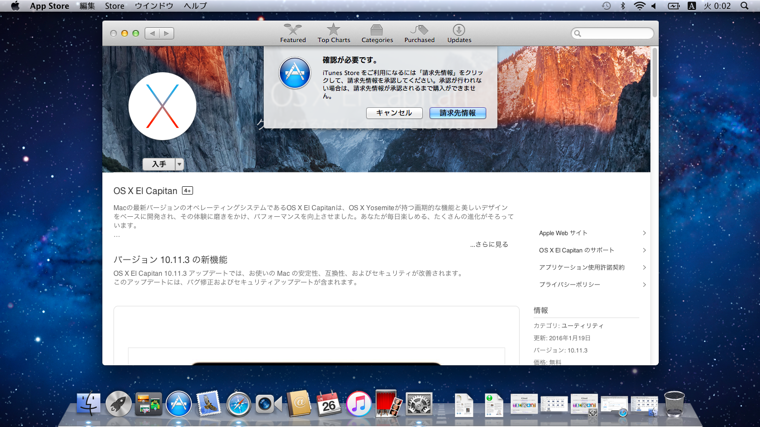
Task: Open Launchpad from the dock
Action: pos(119,404)
